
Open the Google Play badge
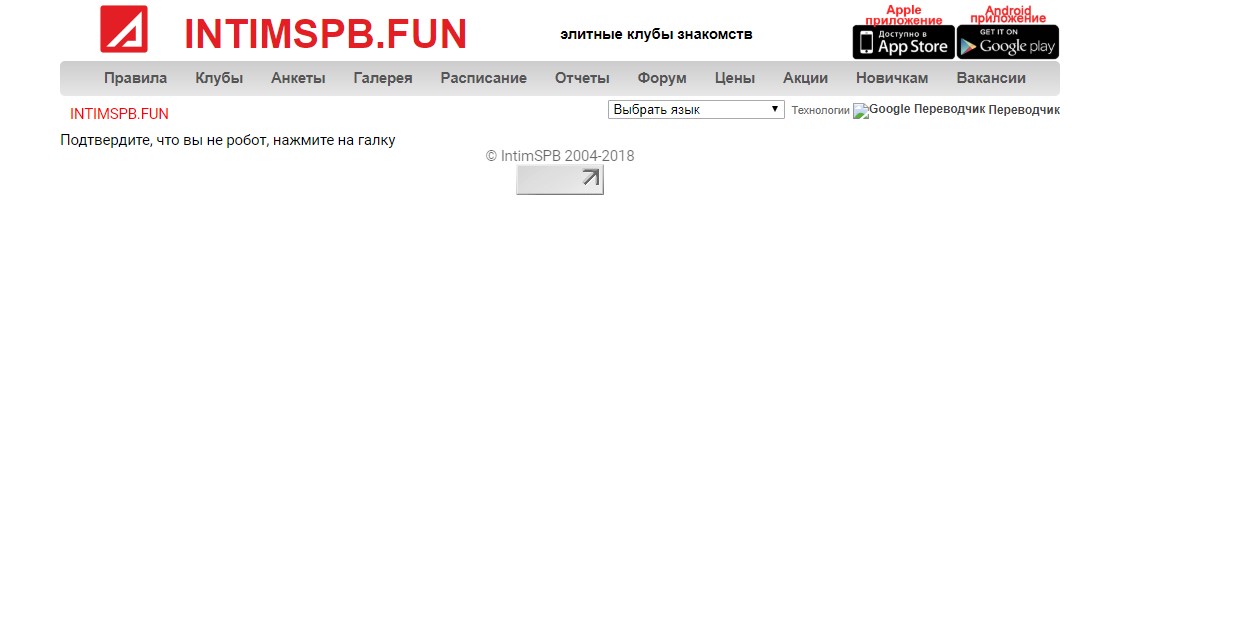pyautogui.click(x=1007, y=42)
